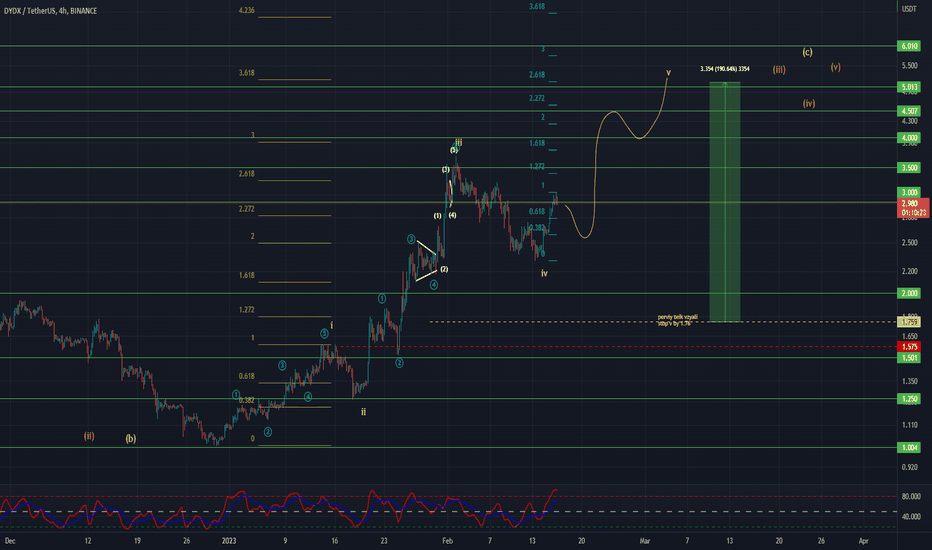Viewport: 932px width, 550px height.
Task: Click the orange (v) wave label
Action: pyautogui.click(x=836, y=67)
